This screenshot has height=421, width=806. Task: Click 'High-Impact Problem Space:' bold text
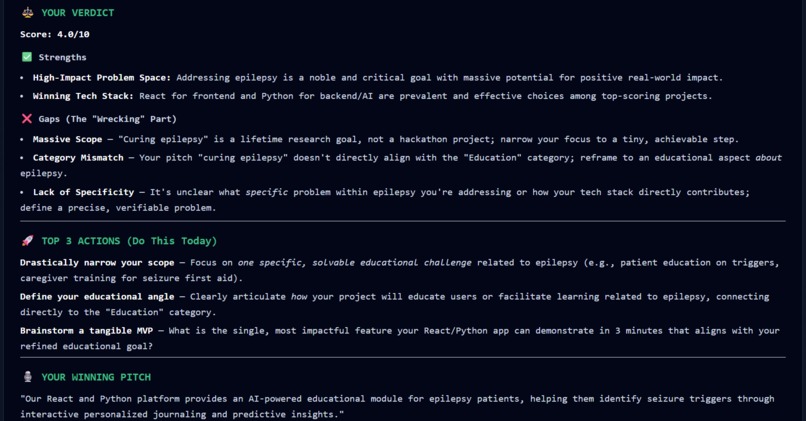pyautogui.click(x=102, y=78)
